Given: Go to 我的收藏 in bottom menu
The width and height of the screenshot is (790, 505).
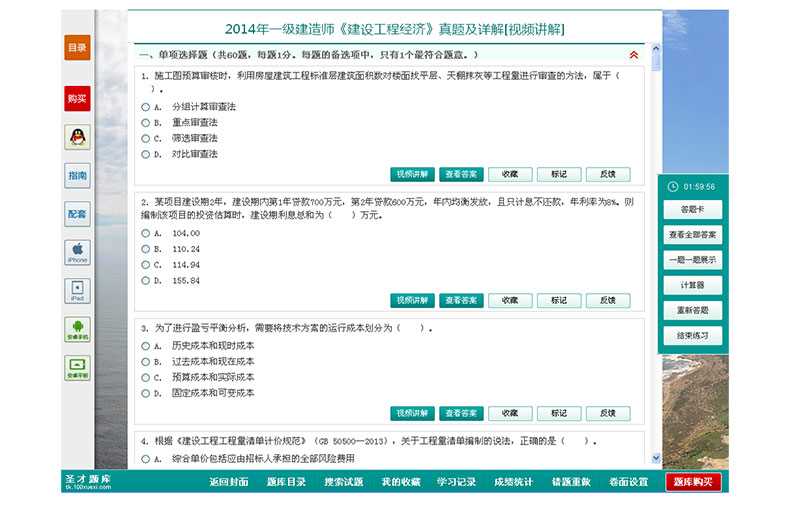Looking at the screenshot, I should [400, 482].
